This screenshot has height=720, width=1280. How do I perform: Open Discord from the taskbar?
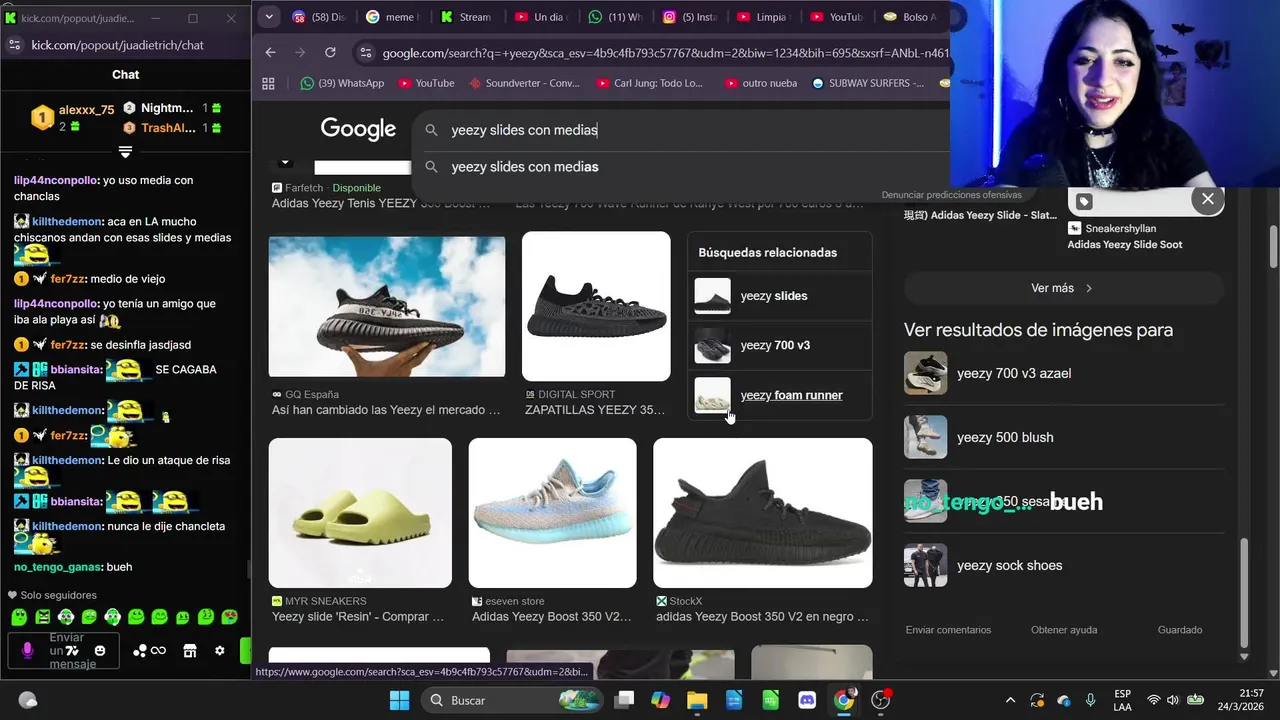807,700
